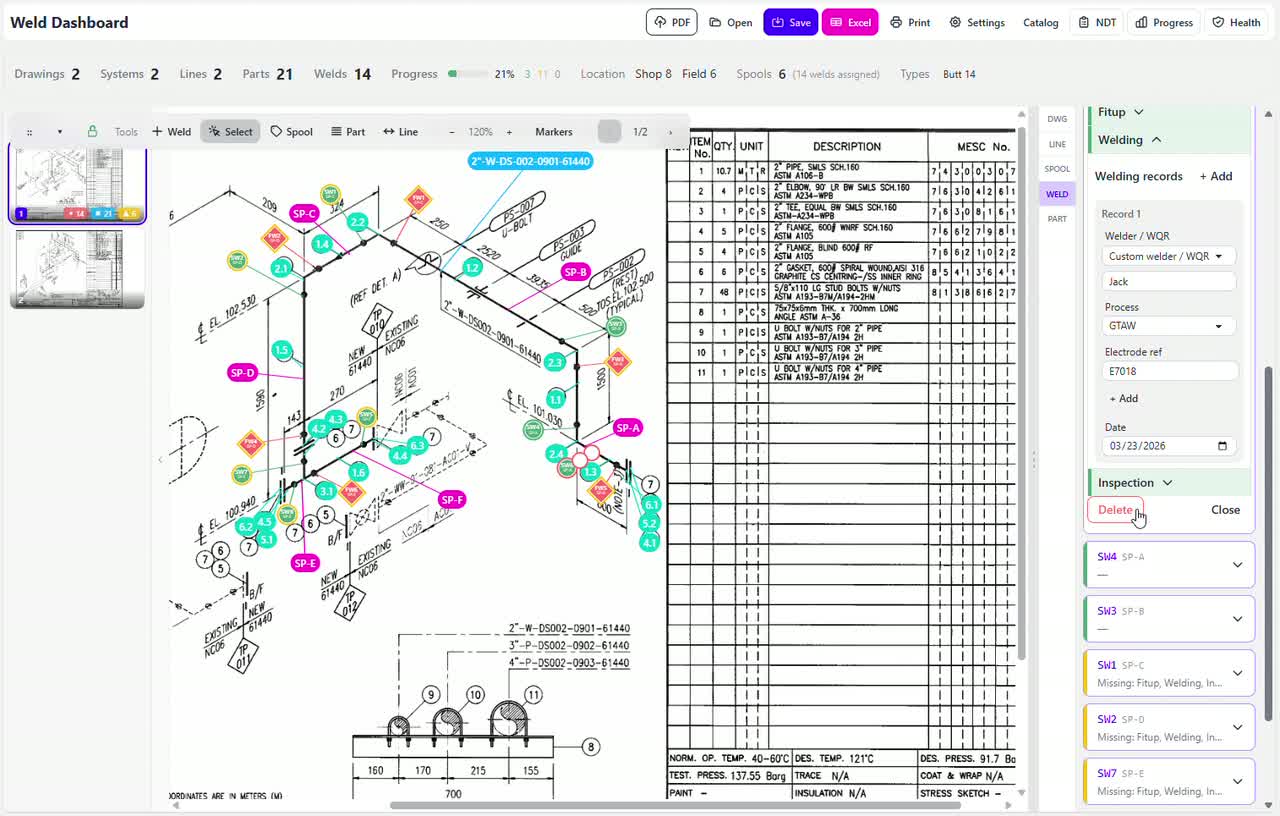This screenshot has width=1280, height=816.
Task: Click the SP-F spool tag
Action: click(x=452, y=500)
